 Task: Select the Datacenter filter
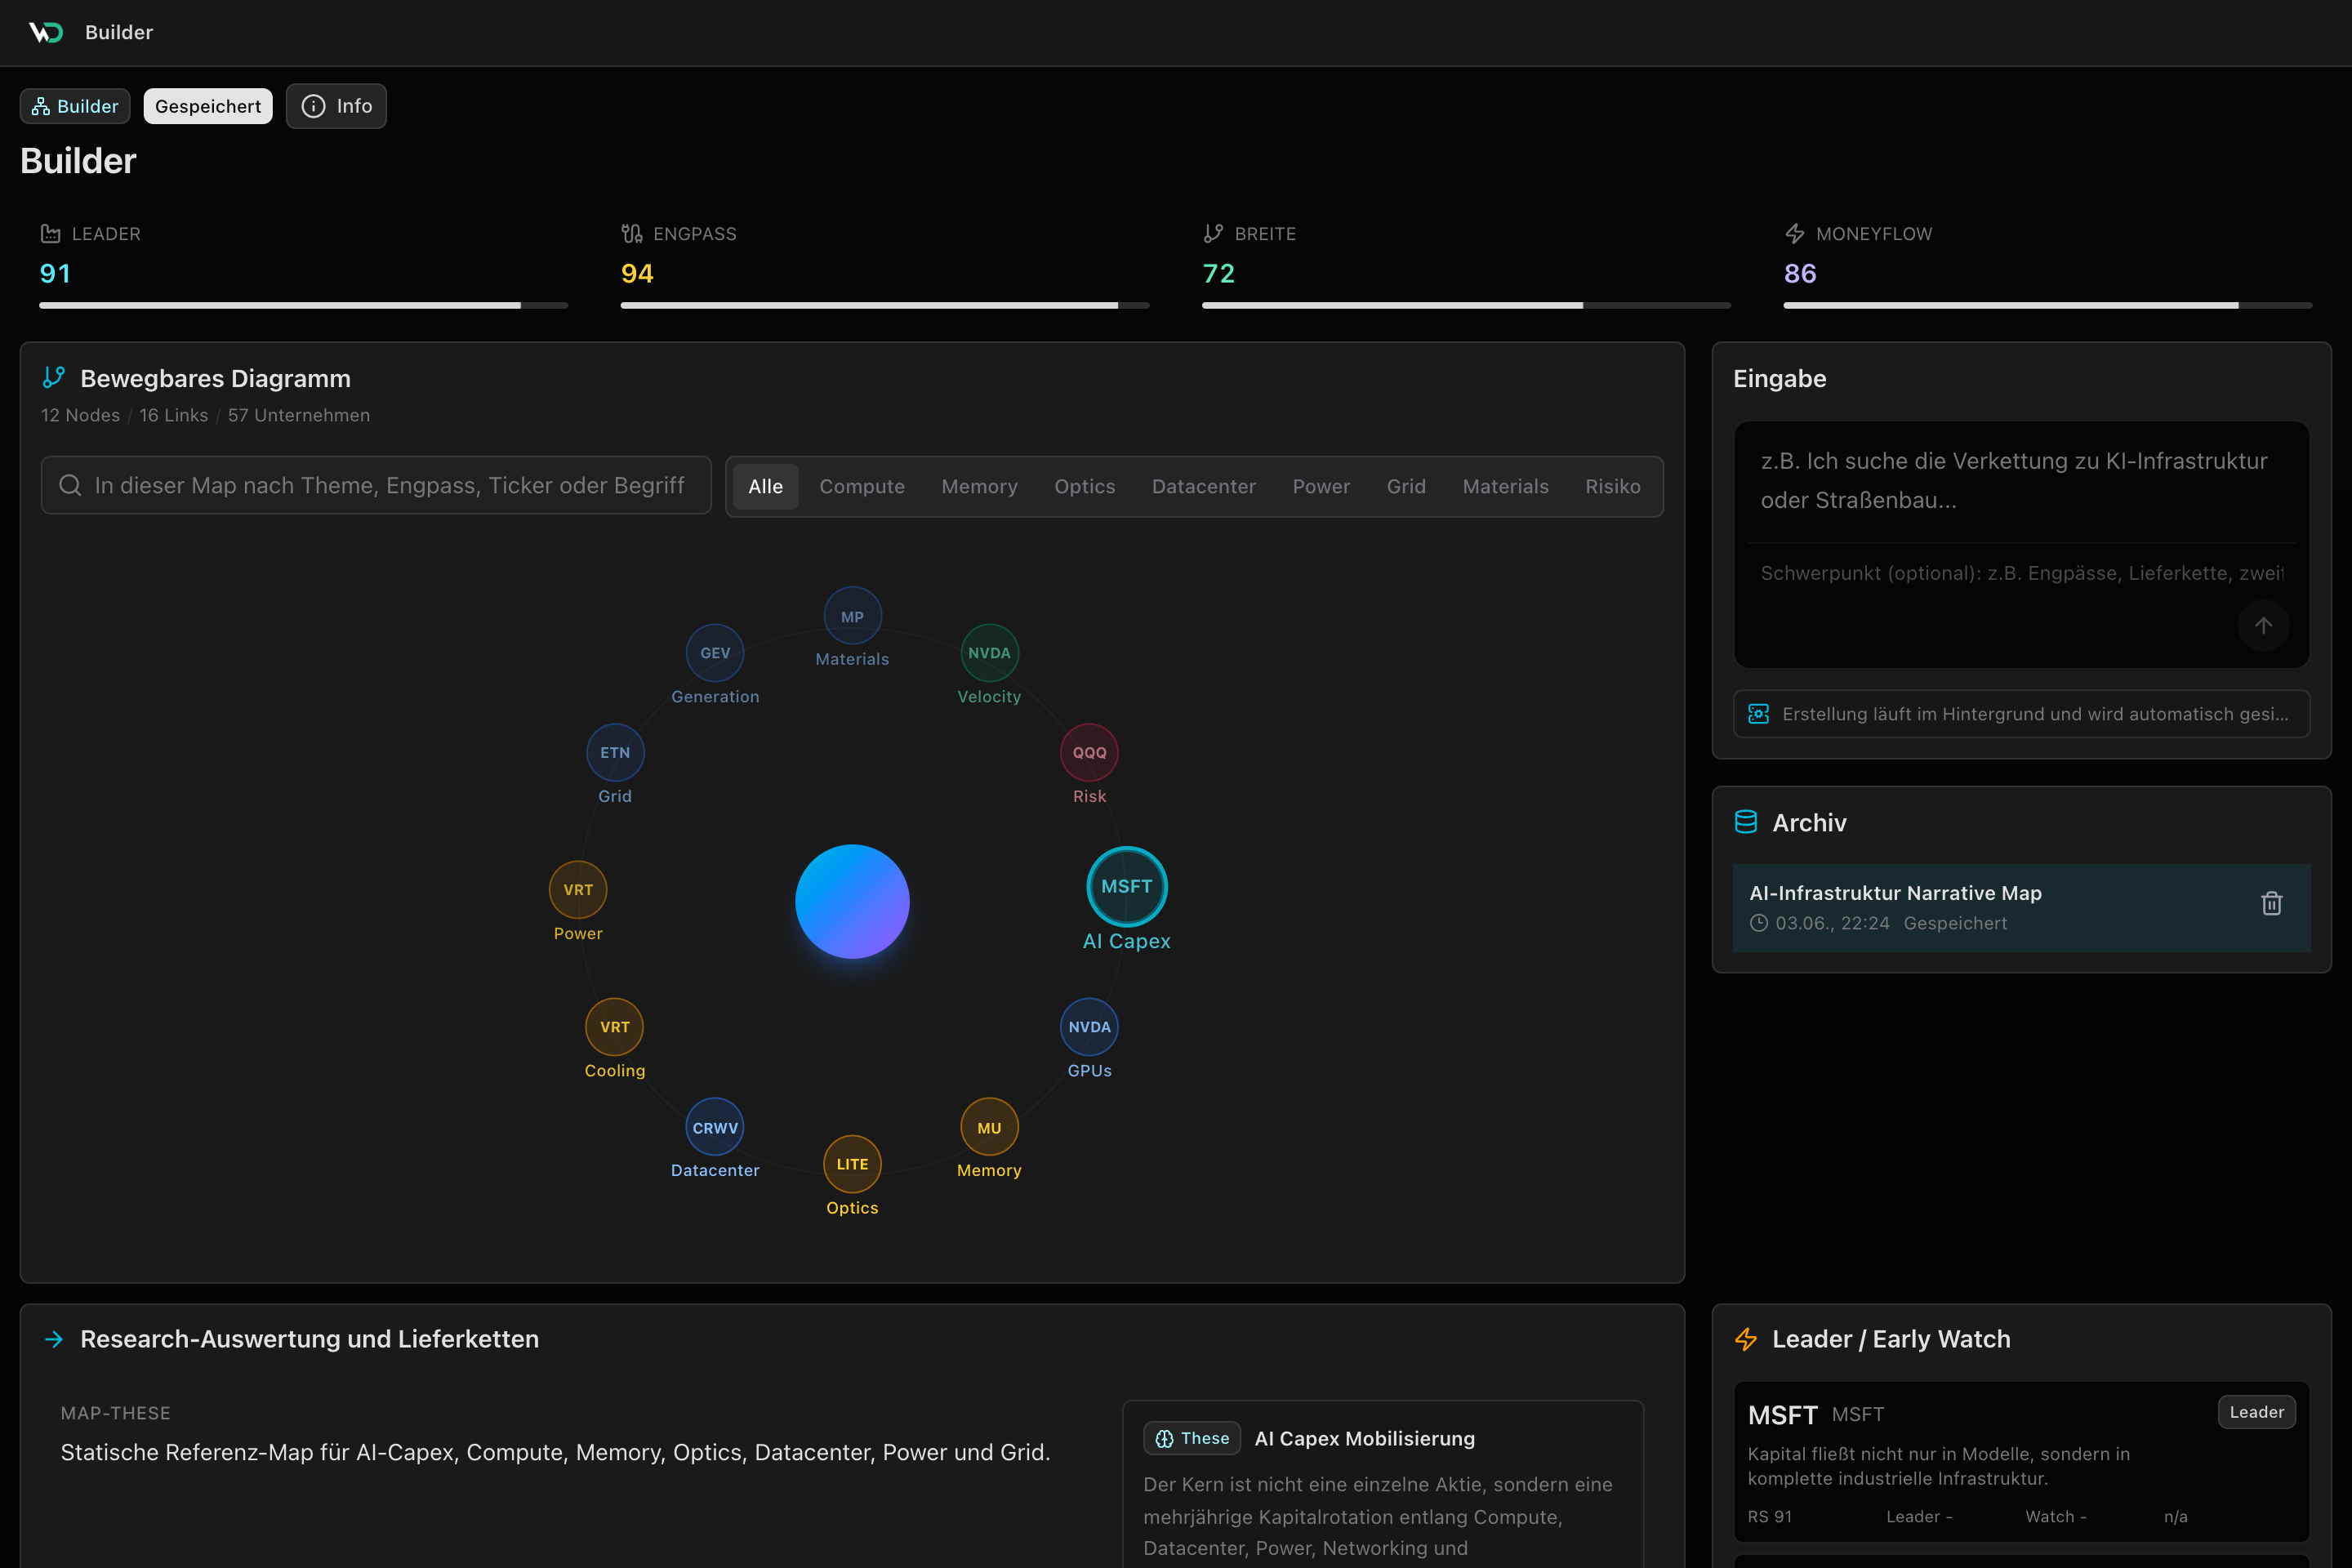pos(1204,487)
